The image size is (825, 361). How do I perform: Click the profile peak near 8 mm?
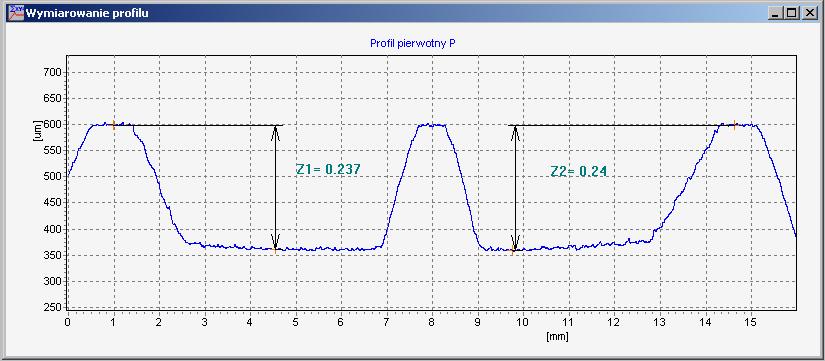(x=431, y=125)
